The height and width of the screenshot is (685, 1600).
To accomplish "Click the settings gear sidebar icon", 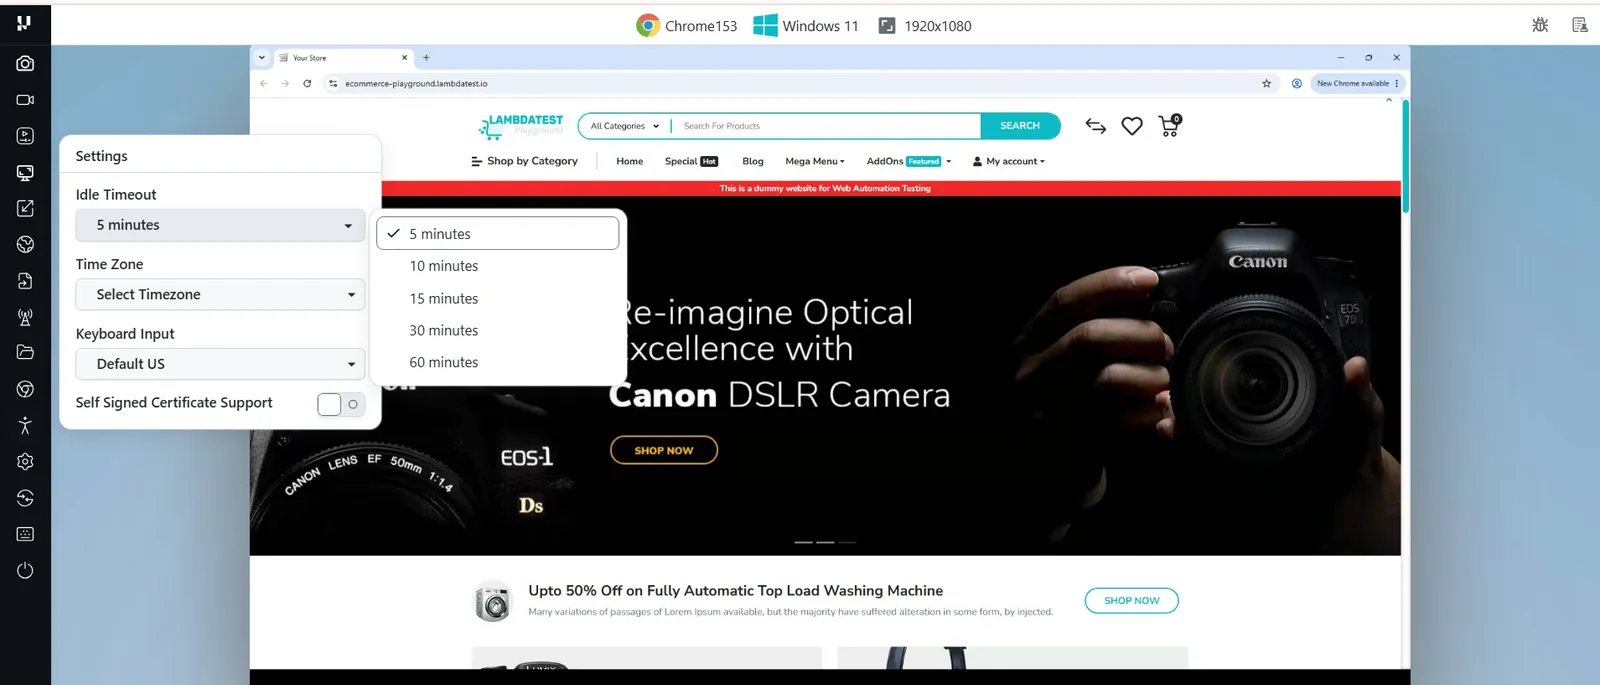I will click(x=25, y=461).
